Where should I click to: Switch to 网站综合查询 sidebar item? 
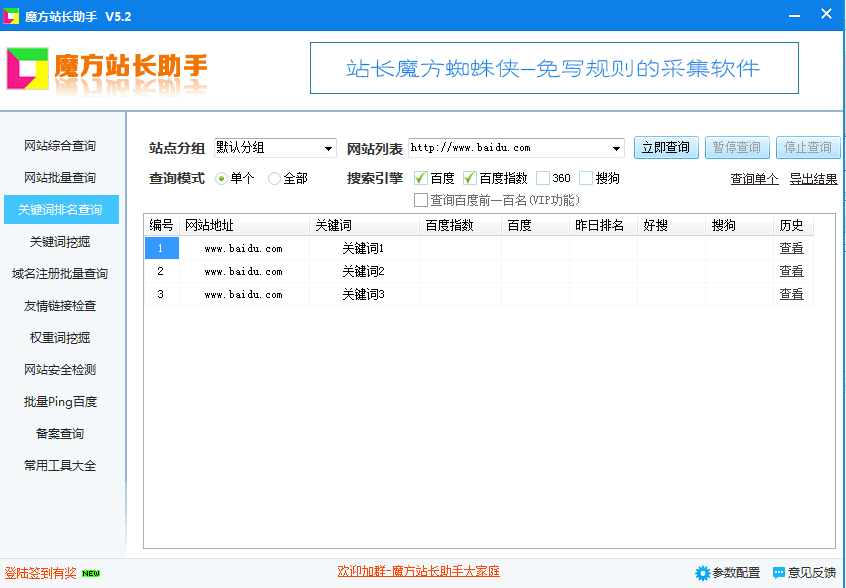(x=60, y=146)
